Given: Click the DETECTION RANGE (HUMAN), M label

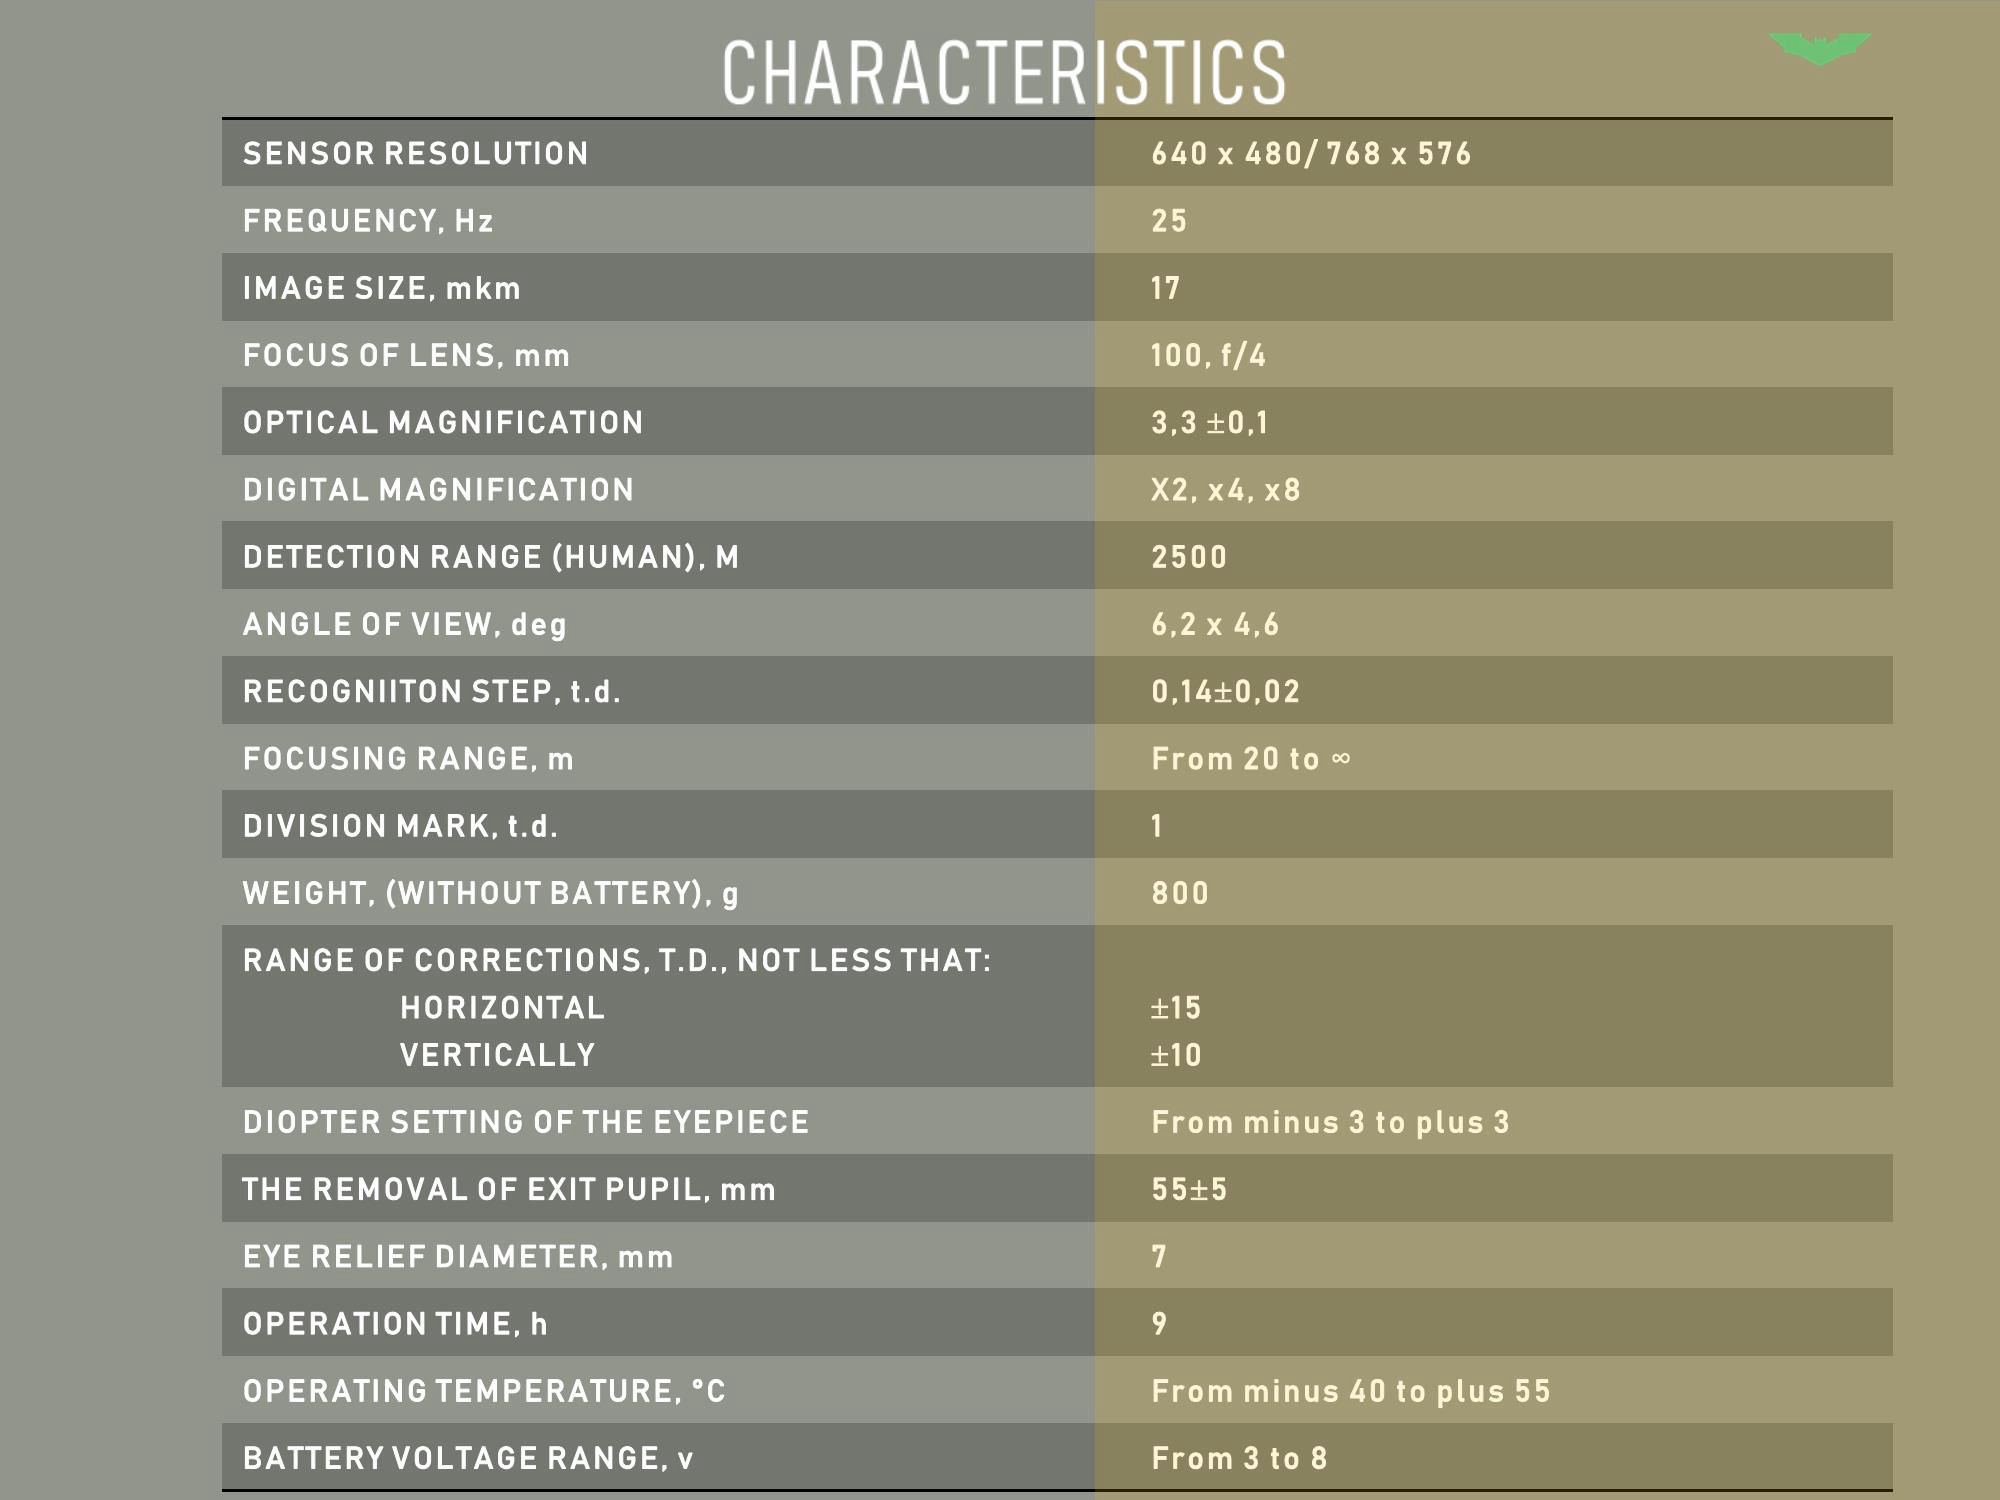Looking at the screenshot, I should 491,556.
